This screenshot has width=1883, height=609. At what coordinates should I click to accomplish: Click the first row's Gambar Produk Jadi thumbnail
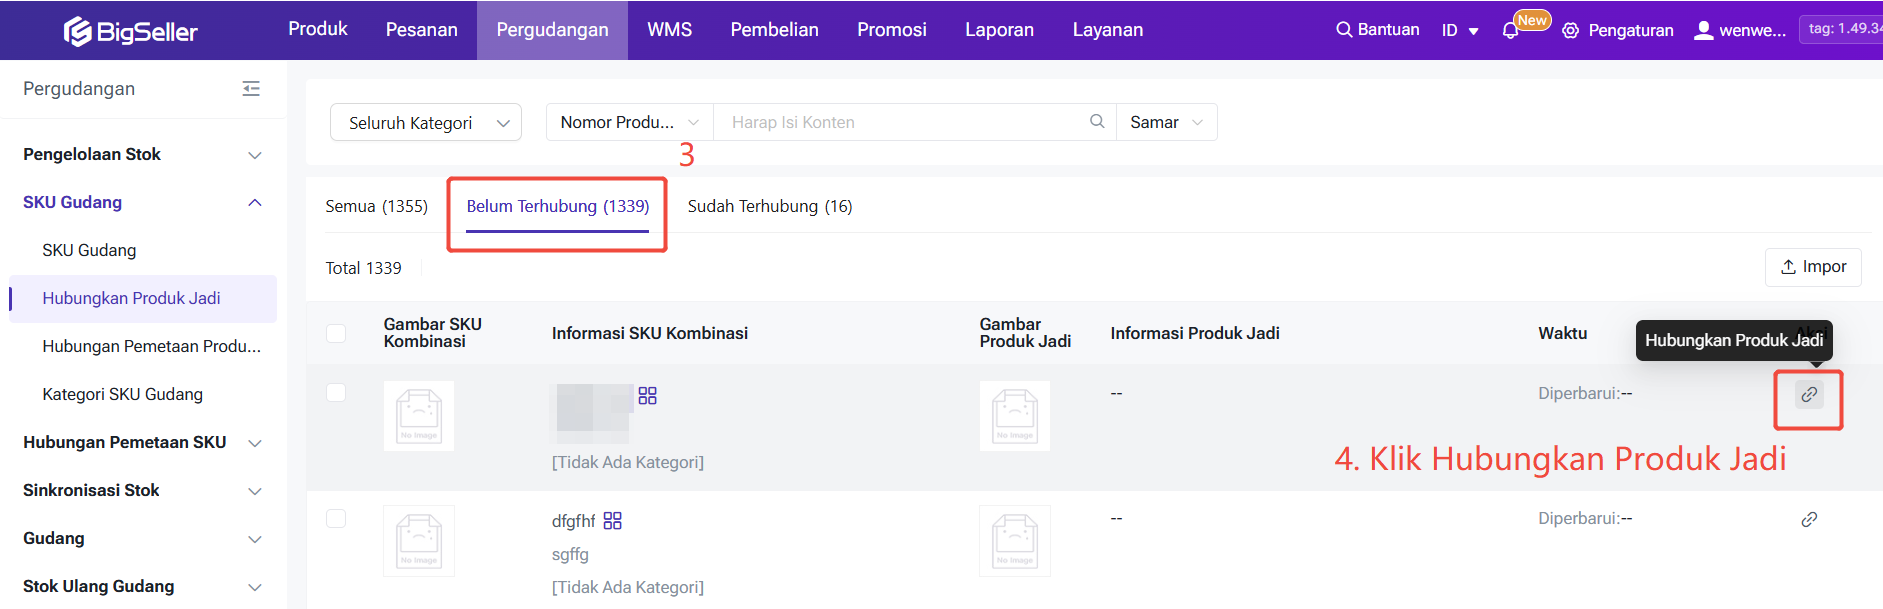[1014, 416]
